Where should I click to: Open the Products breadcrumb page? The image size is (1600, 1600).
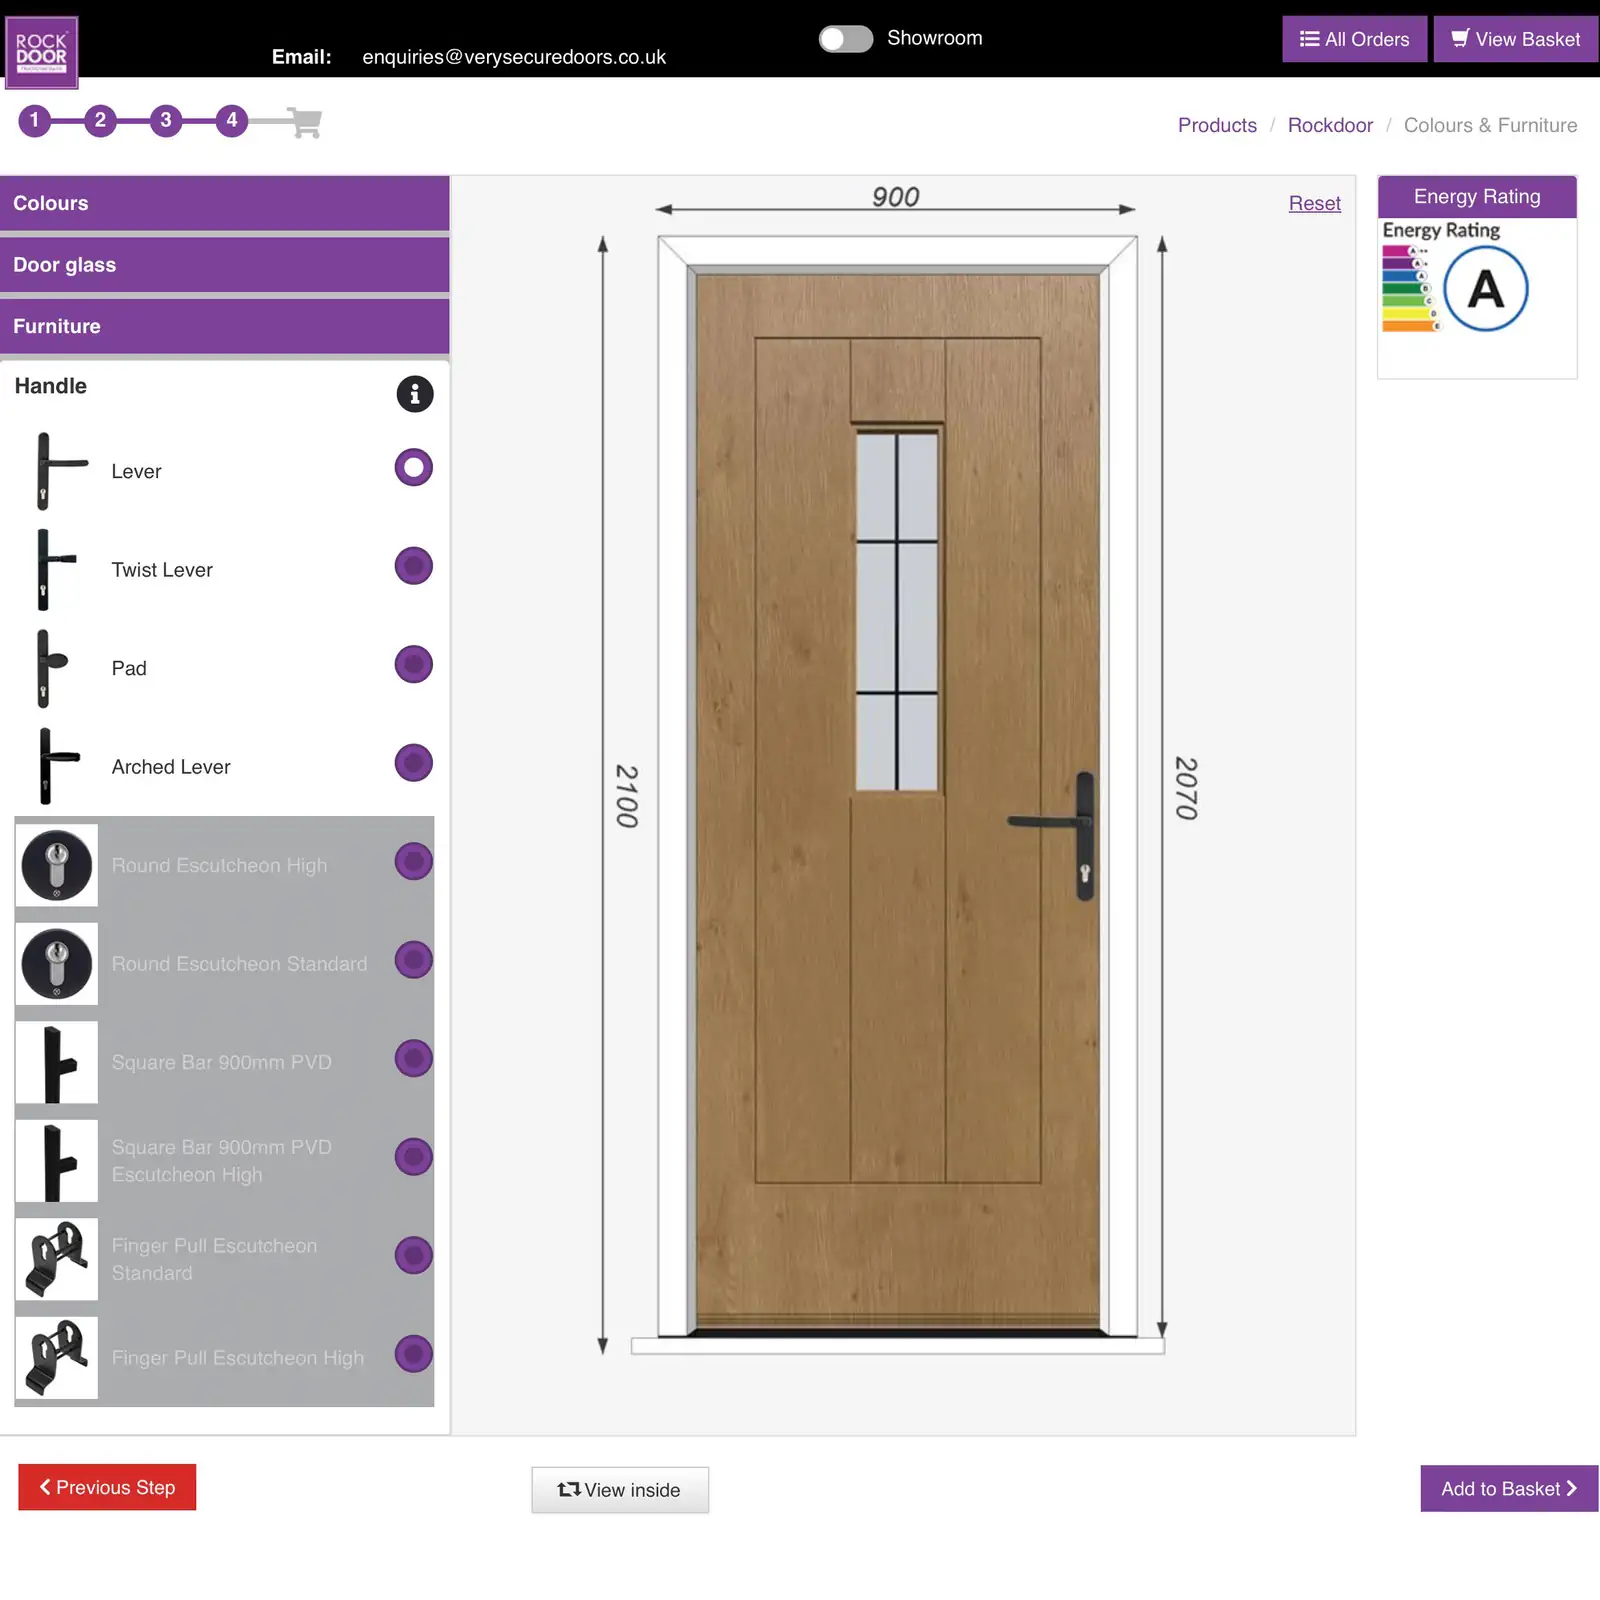(x=1217, y=125)
